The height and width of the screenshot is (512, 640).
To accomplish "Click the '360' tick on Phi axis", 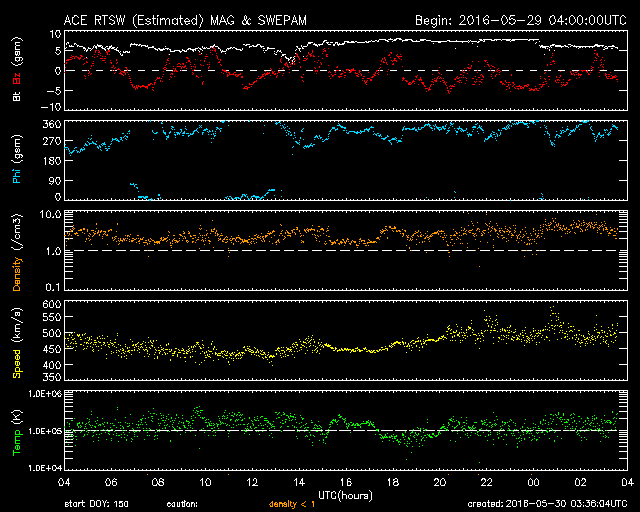I will tap(52, 125).
